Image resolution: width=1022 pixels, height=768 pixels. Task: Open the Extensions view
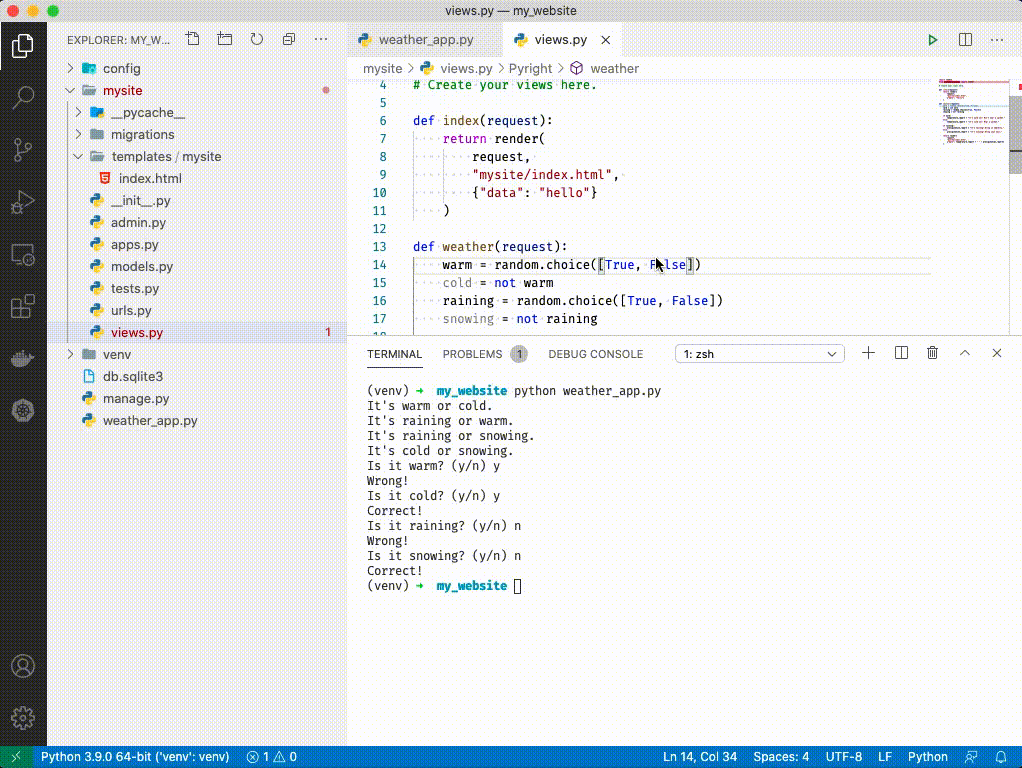[22, 307]
